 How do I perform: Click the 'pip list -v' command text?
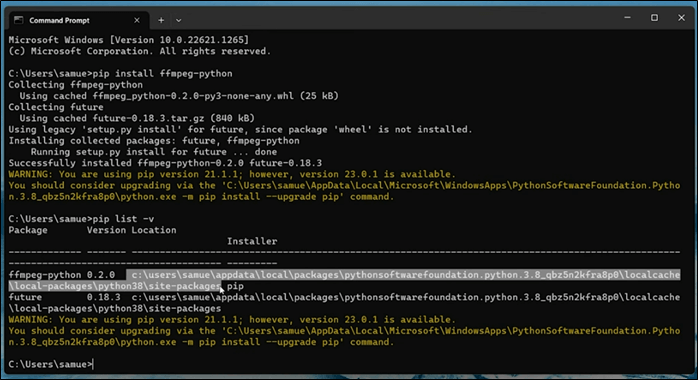pyautogui.click(x=123, y=219)
